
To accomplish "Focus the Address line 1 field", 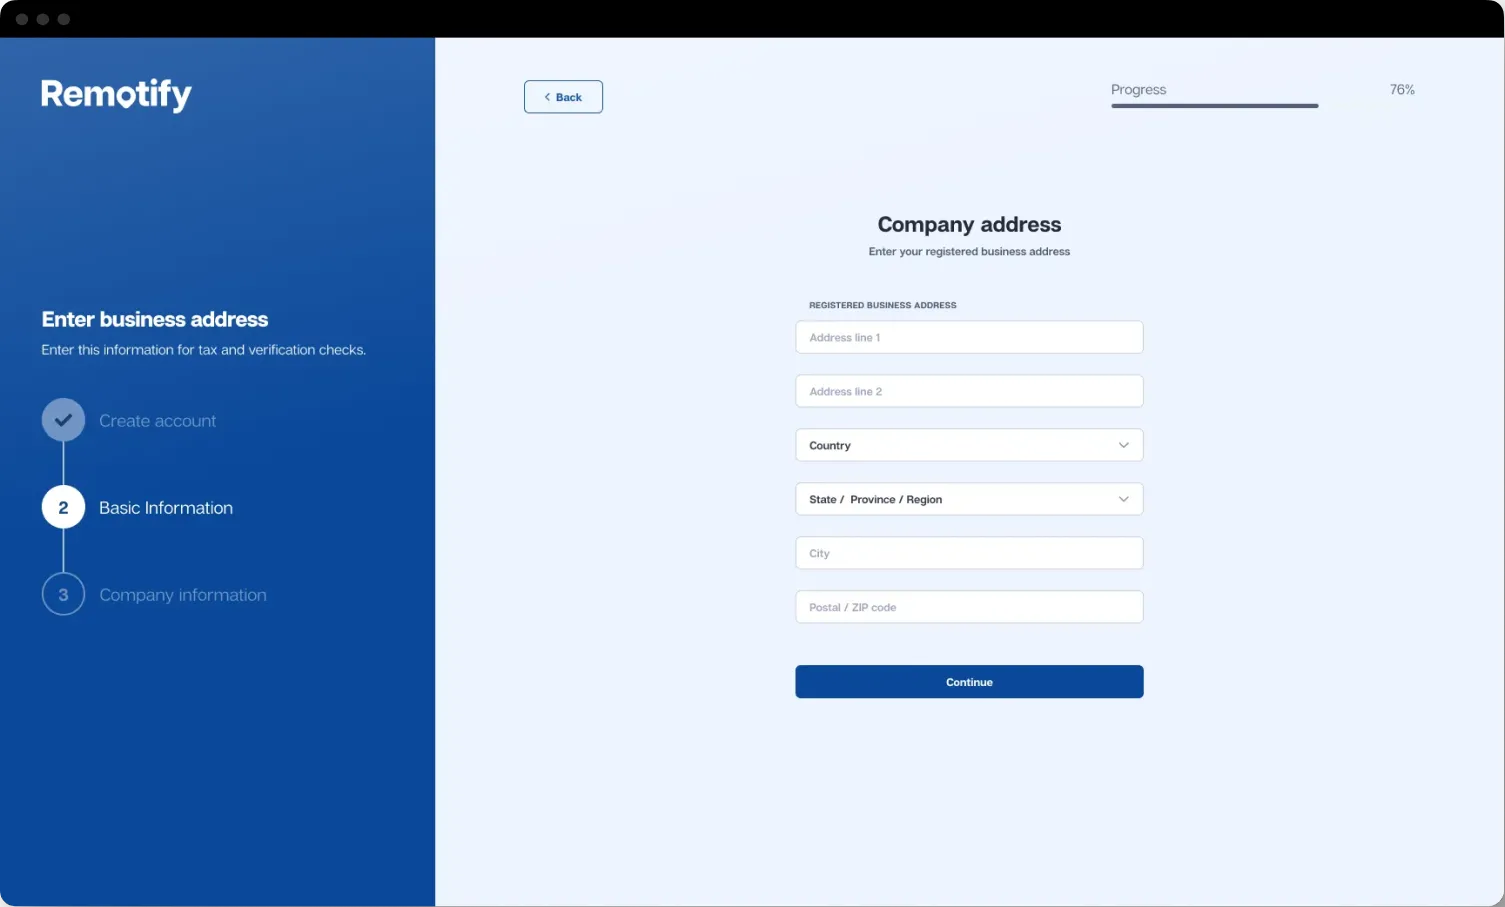I will tap(969, 337).
